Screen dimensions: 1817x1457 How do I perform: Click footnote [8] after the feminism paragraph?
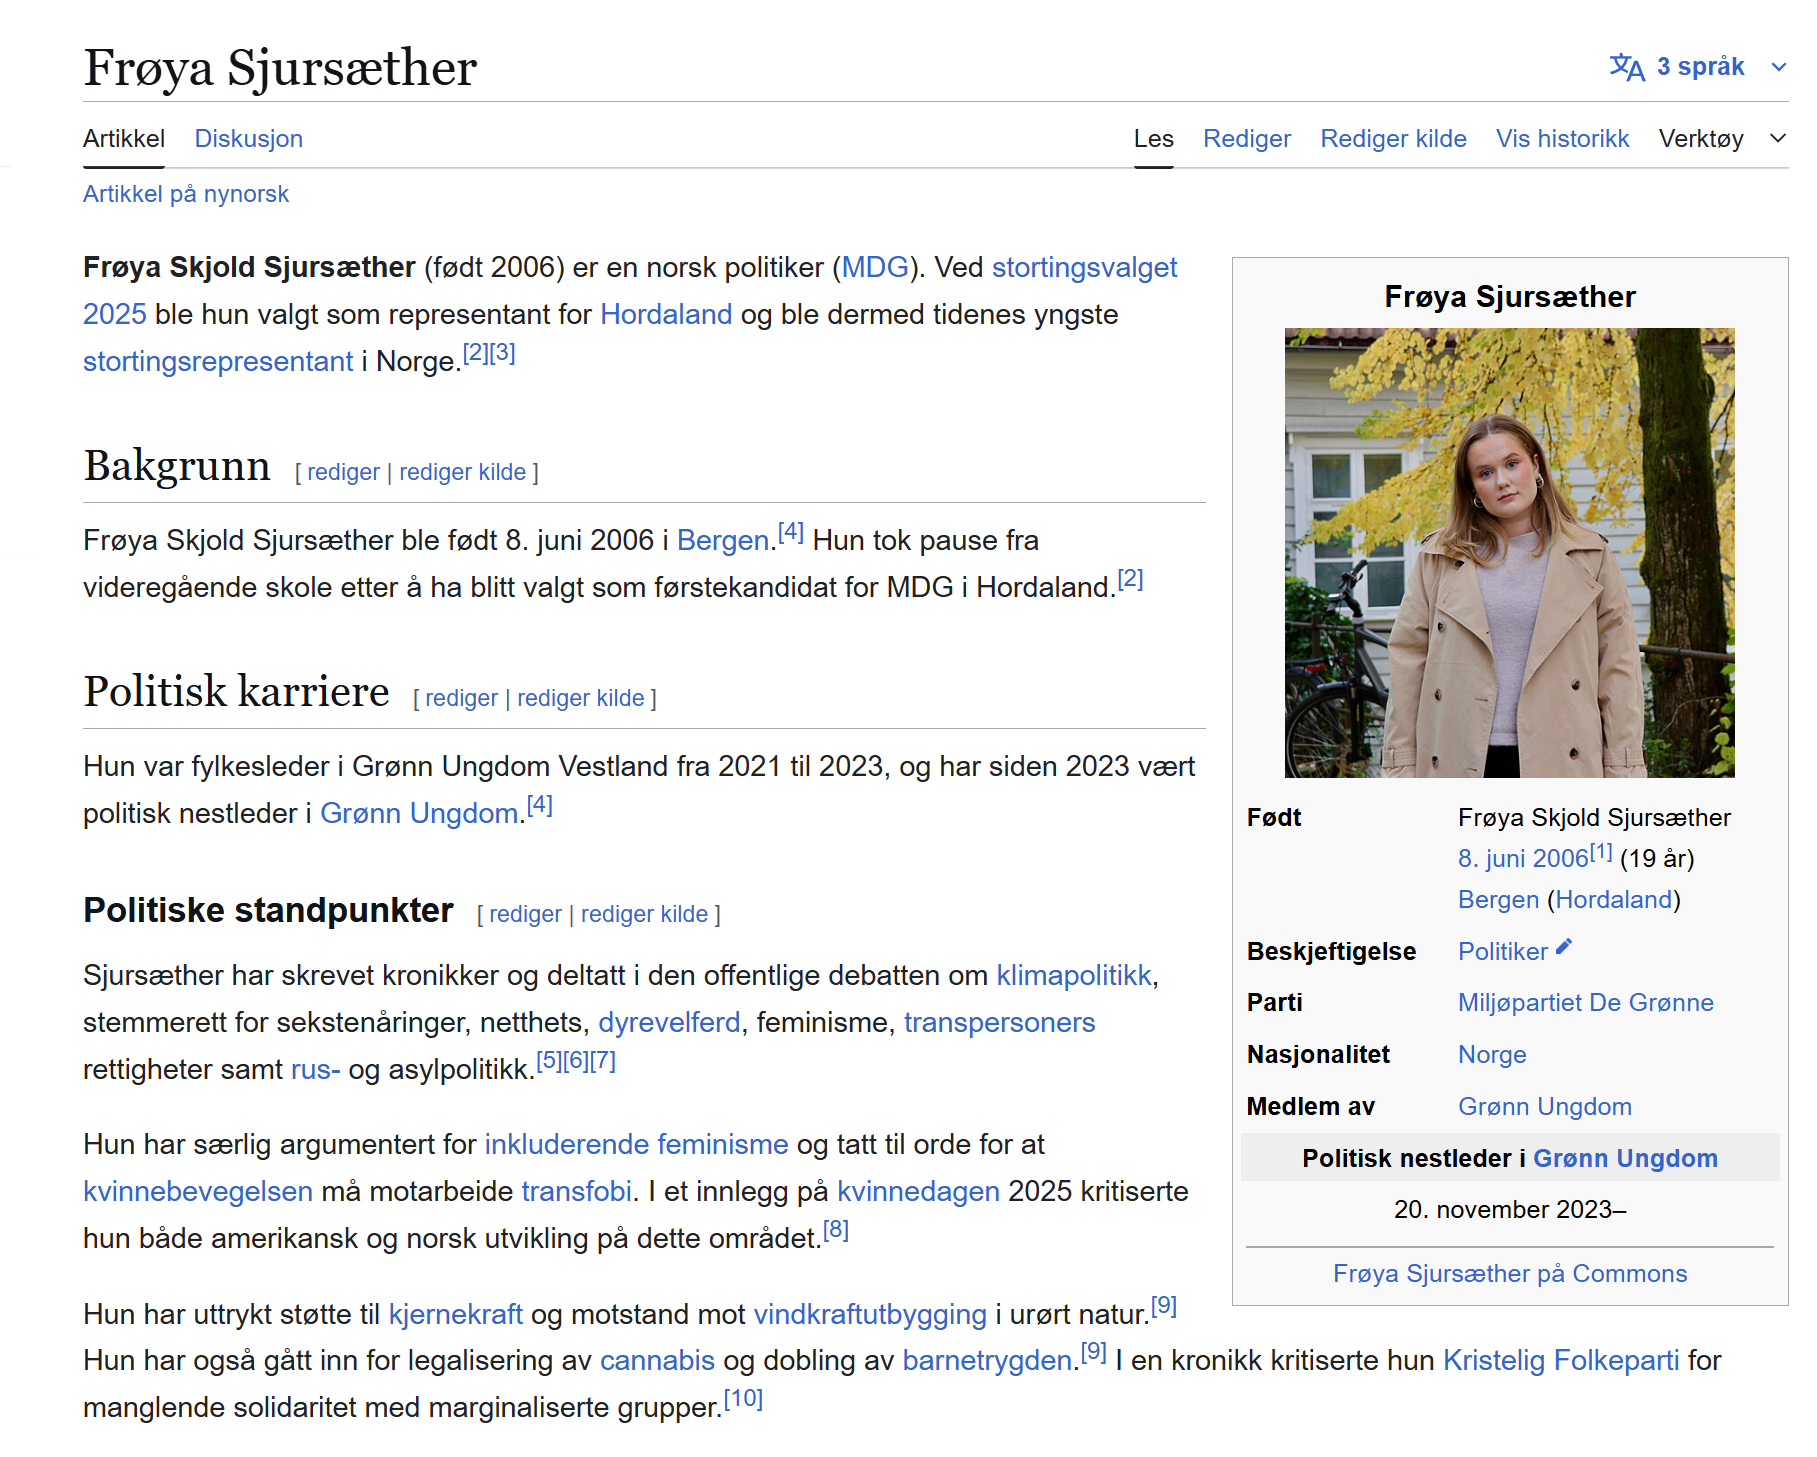click(x=836, y=1230)
